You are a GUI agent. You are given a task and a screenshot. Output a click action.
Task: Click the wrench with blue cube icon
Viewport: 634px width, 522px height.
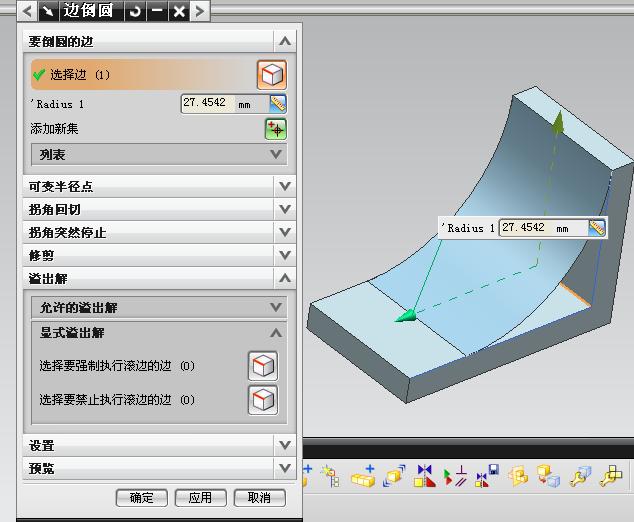point(580,476)
